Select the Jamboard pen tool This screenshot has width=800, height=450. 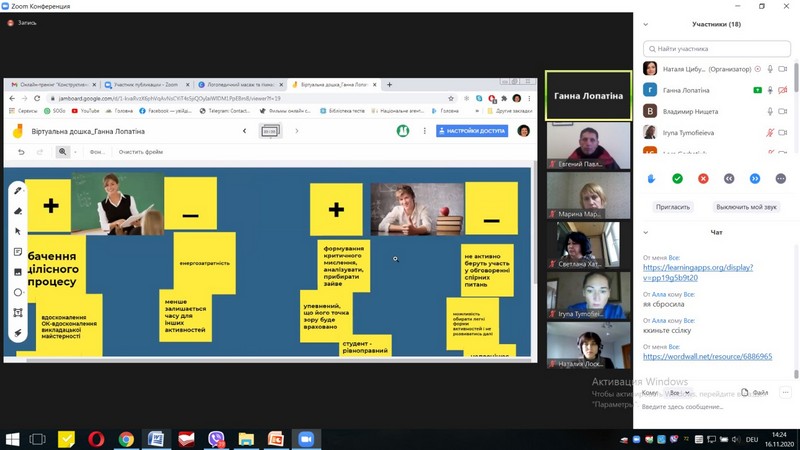18,190
